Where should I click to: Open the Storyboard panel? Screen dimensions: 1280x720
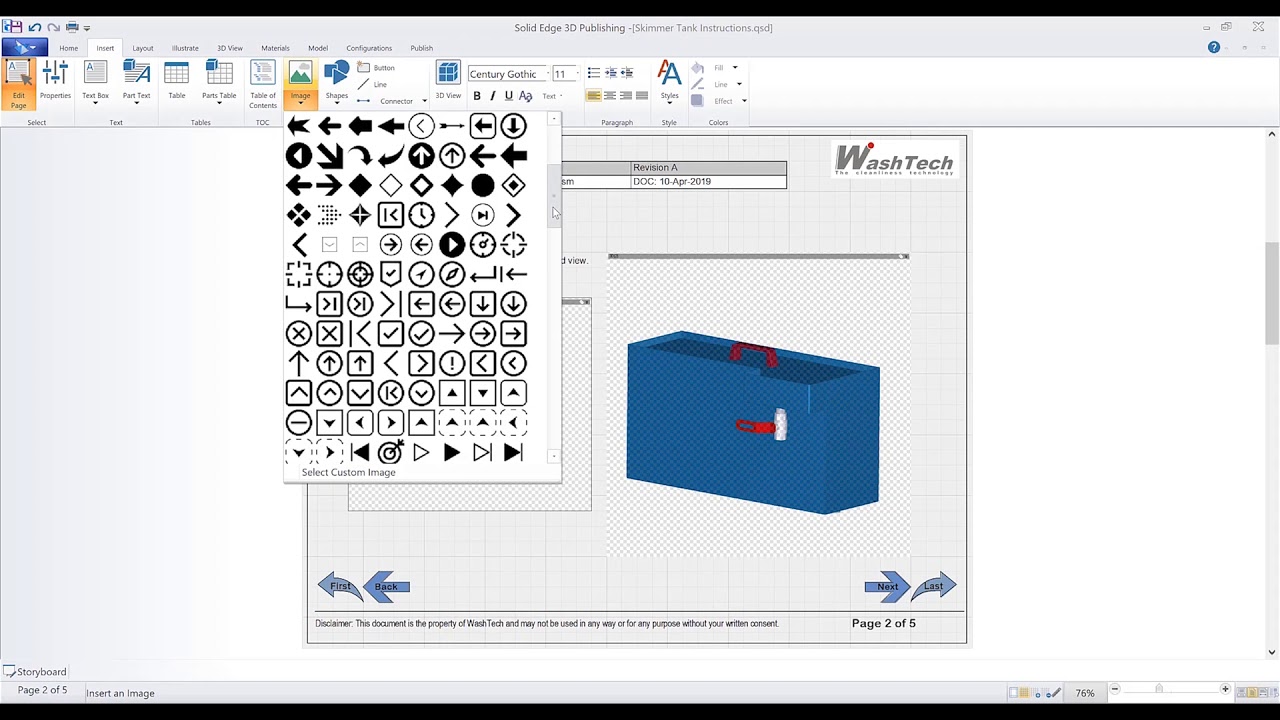pos(35,672)
